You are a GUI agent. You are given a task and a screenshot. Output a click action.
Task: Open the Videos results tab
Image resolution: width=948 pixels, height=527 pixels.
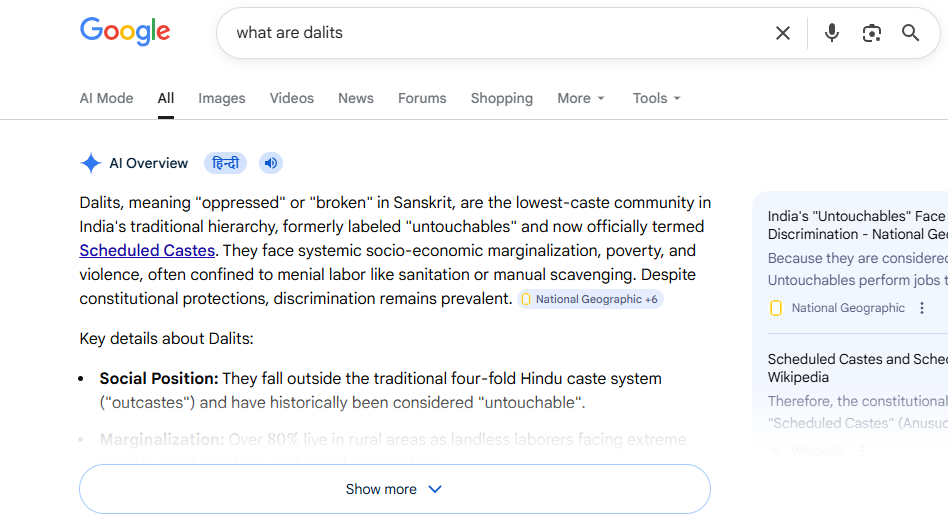point(291,98)
